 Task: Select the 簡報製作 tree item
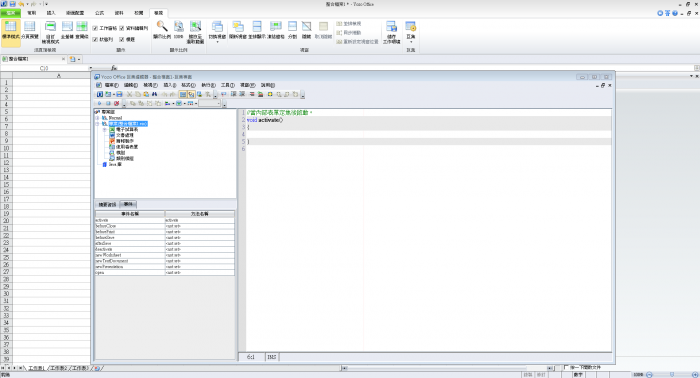(x=125, y=141)
